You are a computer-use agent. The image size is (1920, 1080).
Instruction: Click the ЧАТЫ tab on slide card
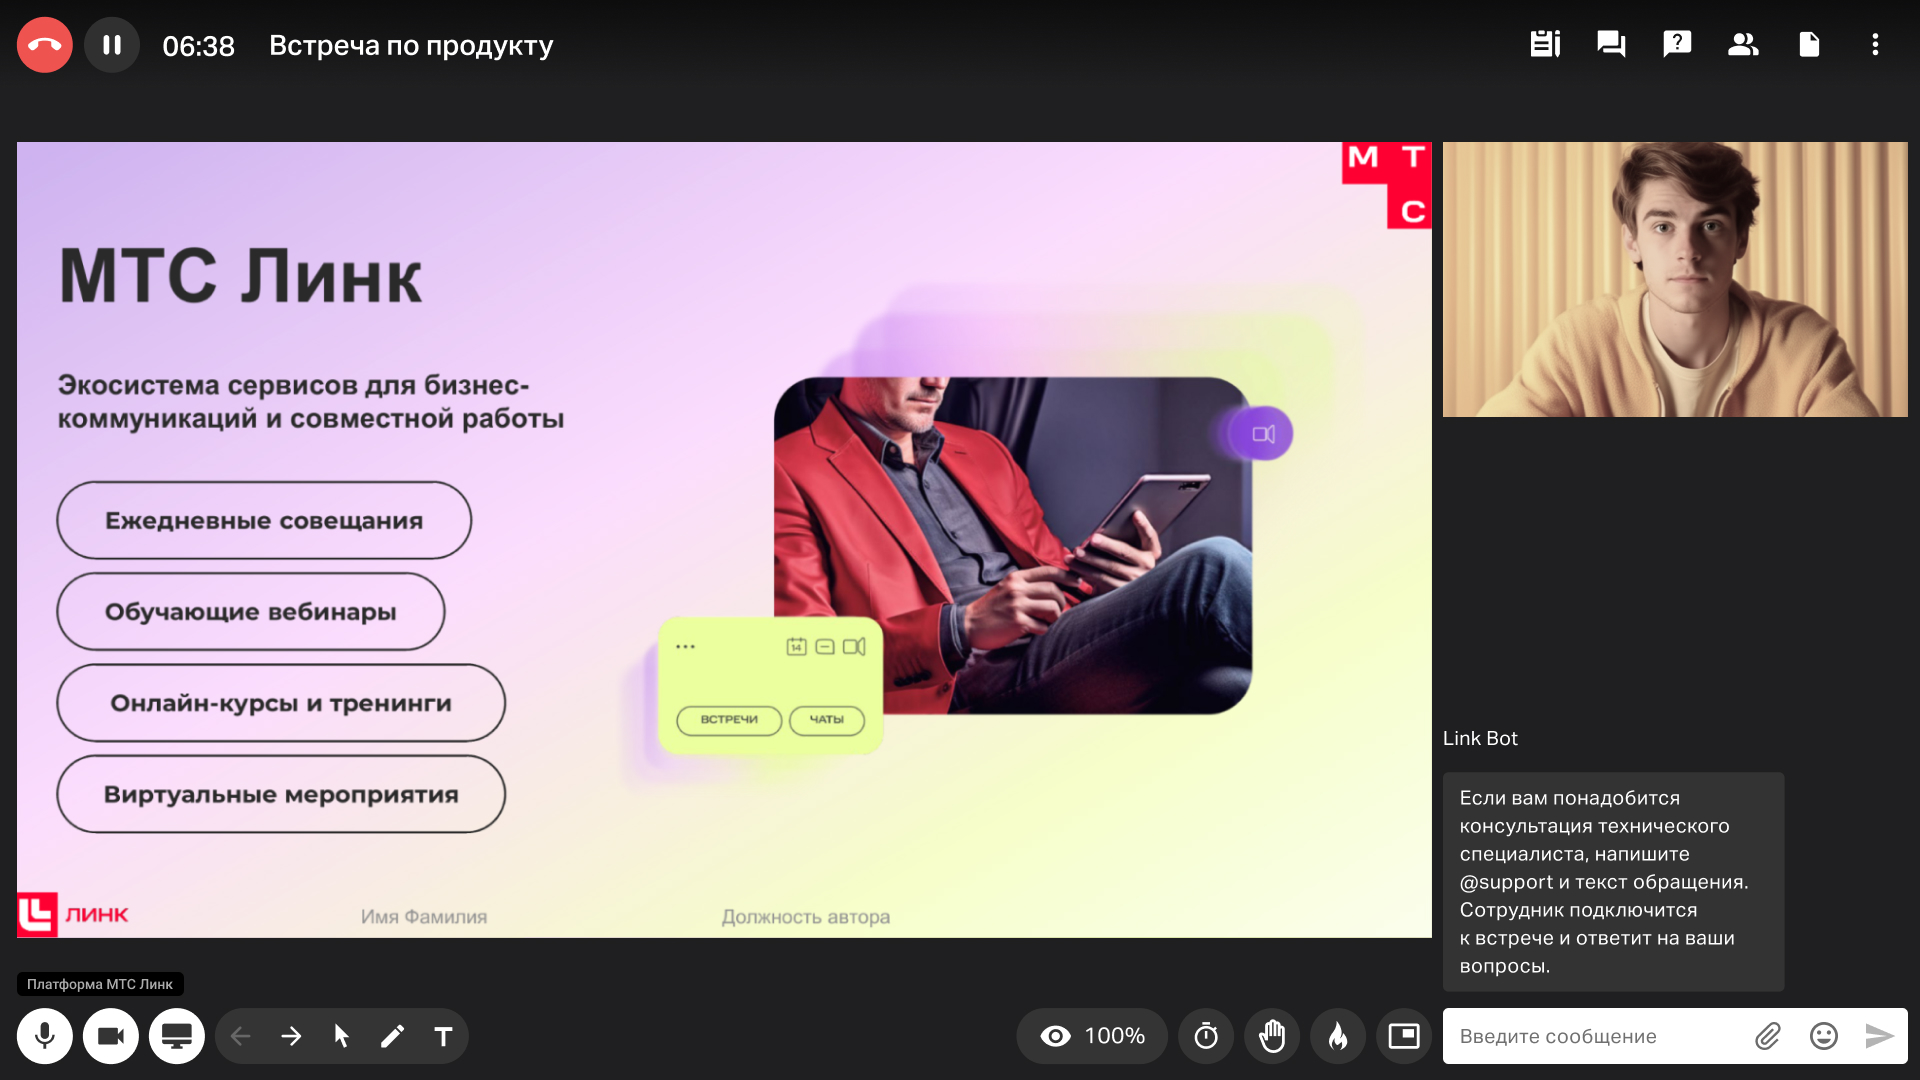click(827, 720)
